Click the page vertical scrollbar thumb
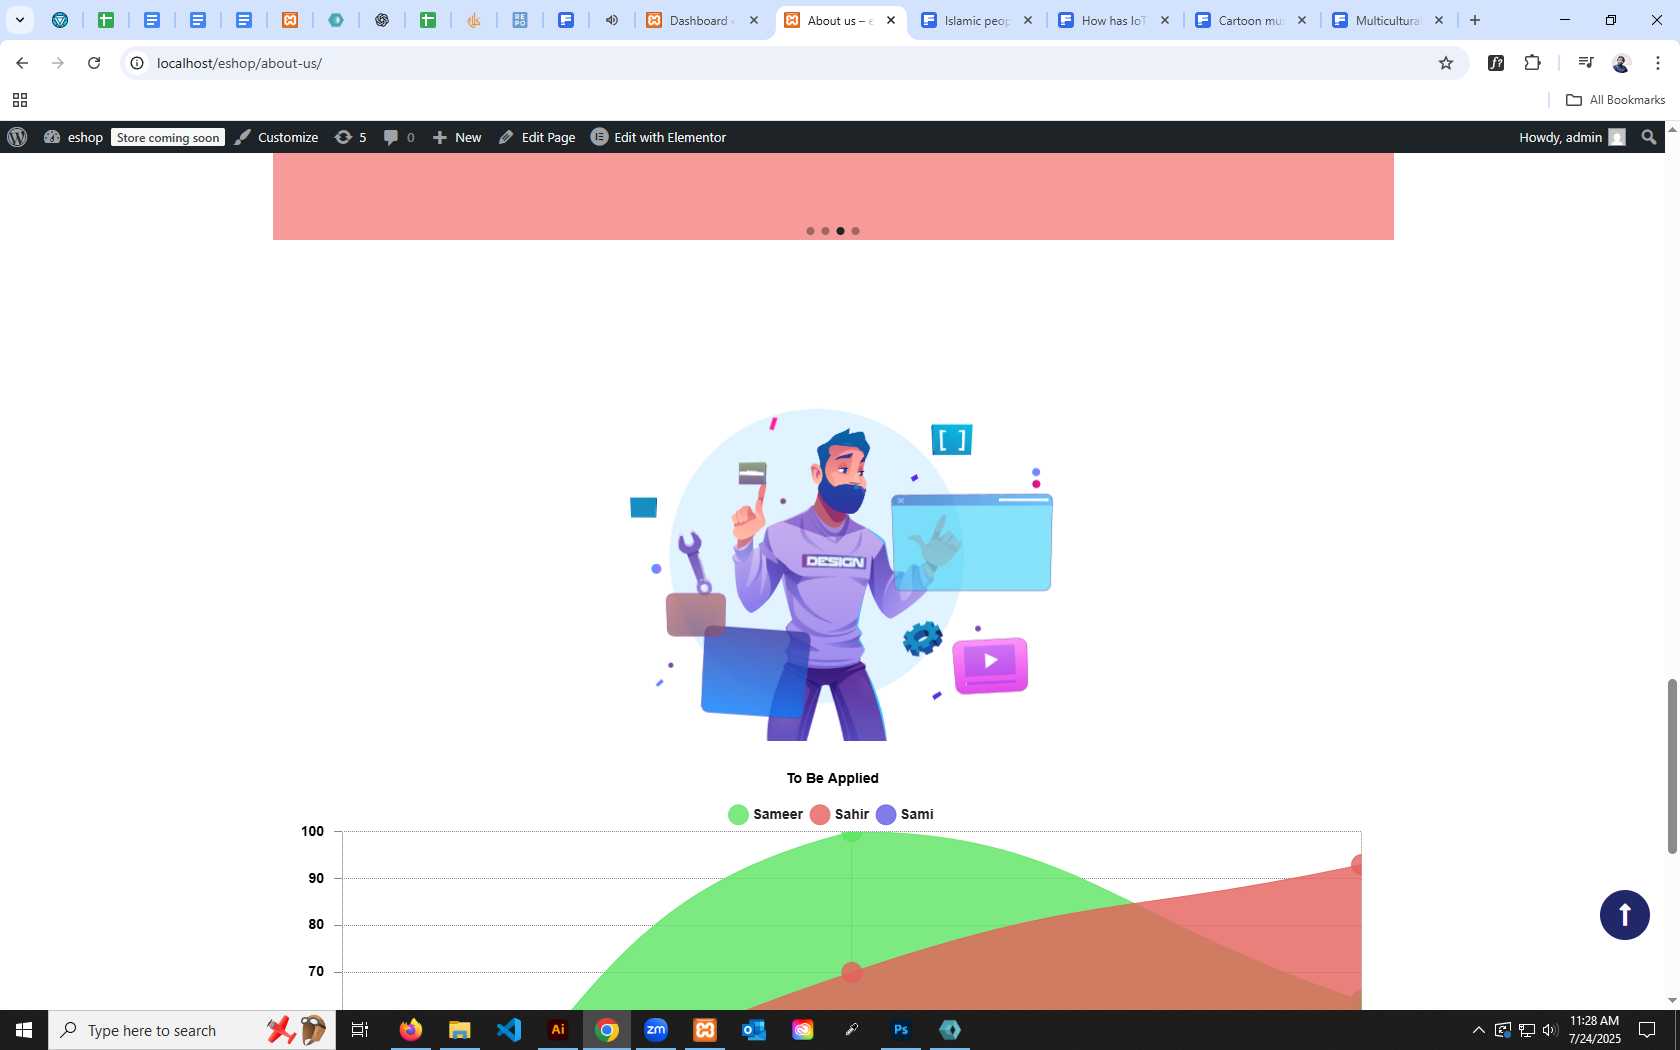Image resolution: width=1680 pixels, height=1050 pixels. tap(1671, 767)
